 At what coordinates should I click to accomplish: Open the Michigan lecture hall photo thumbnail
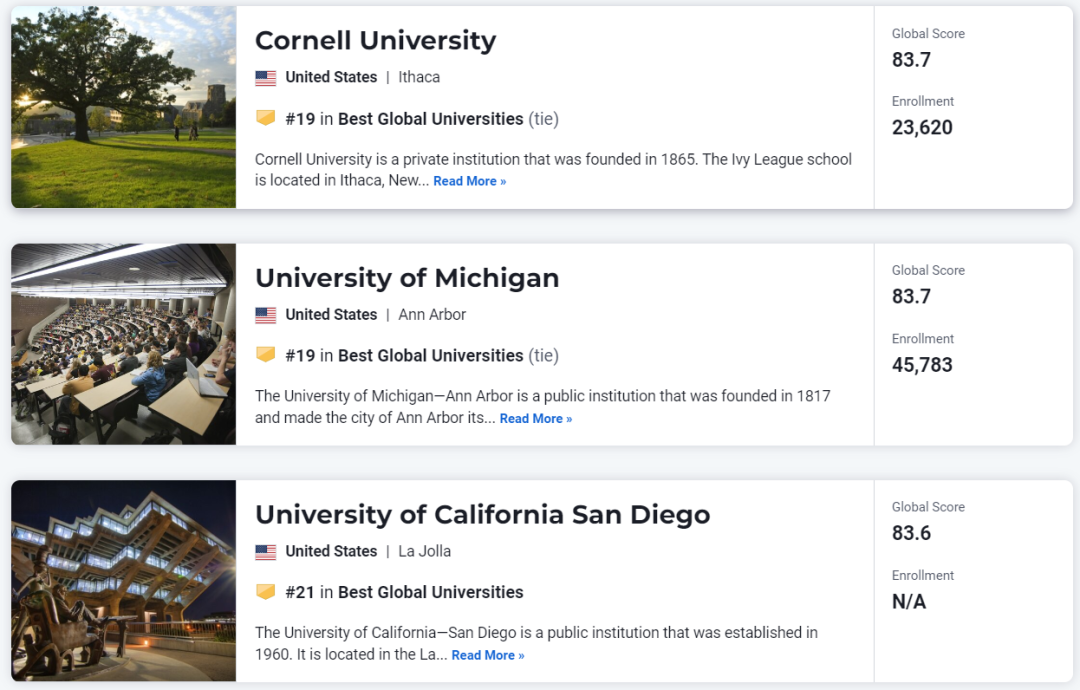[x=123, y=344]
